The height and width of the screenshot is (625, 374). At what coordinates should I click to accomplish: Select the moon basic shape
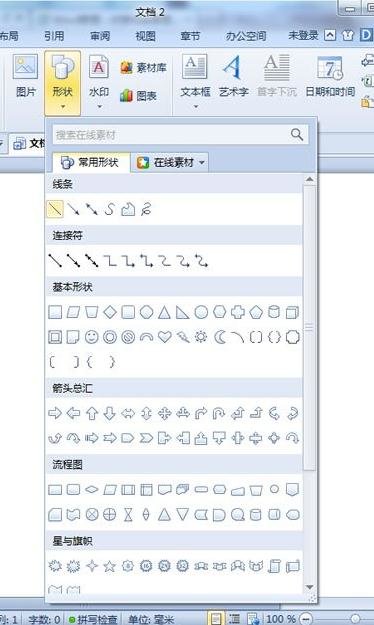tap(219, 337)
